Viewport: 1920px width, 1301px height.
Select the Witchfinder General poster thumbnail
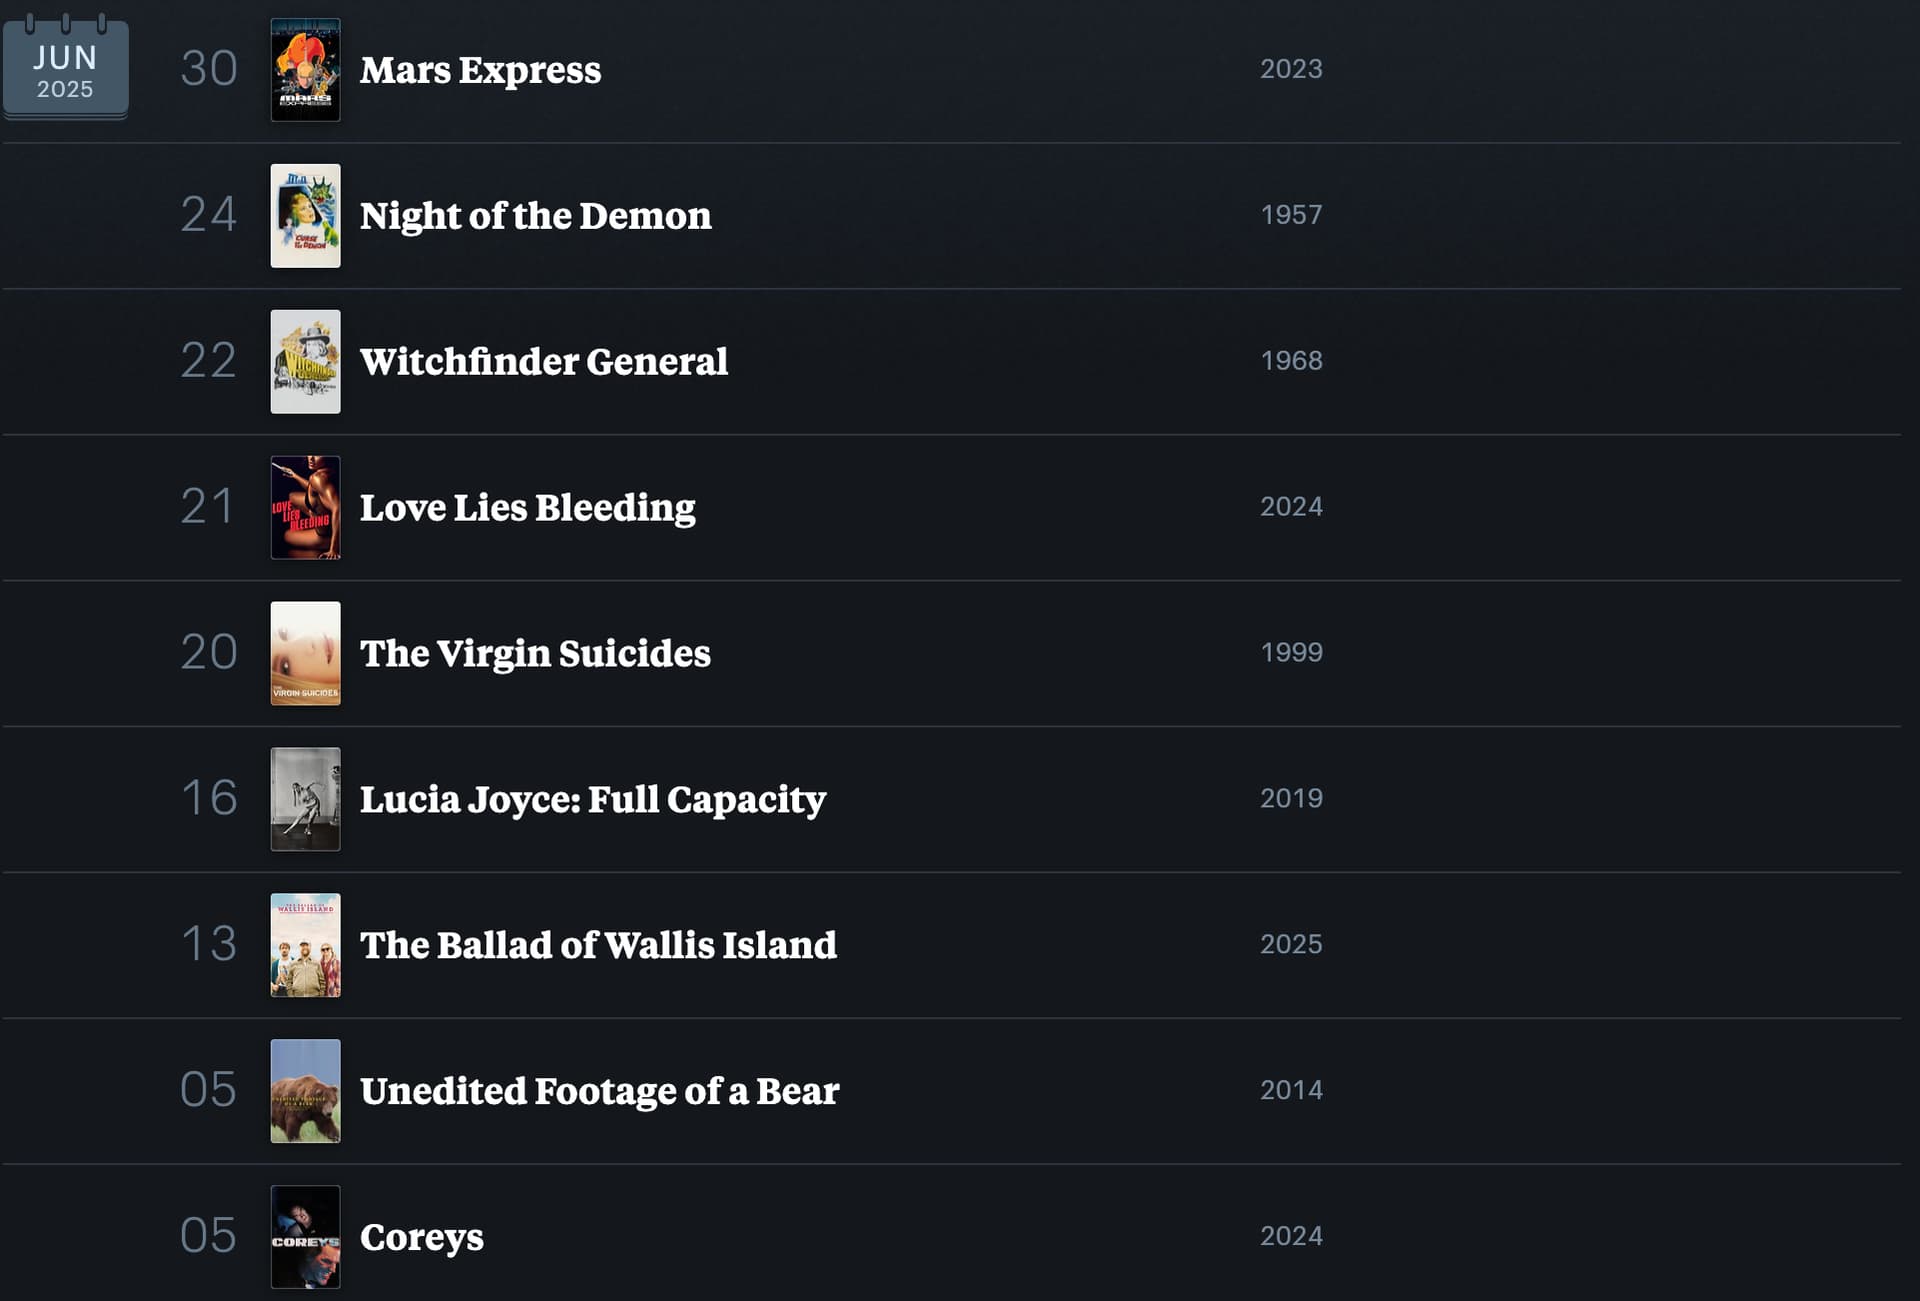tap(305, 362)
